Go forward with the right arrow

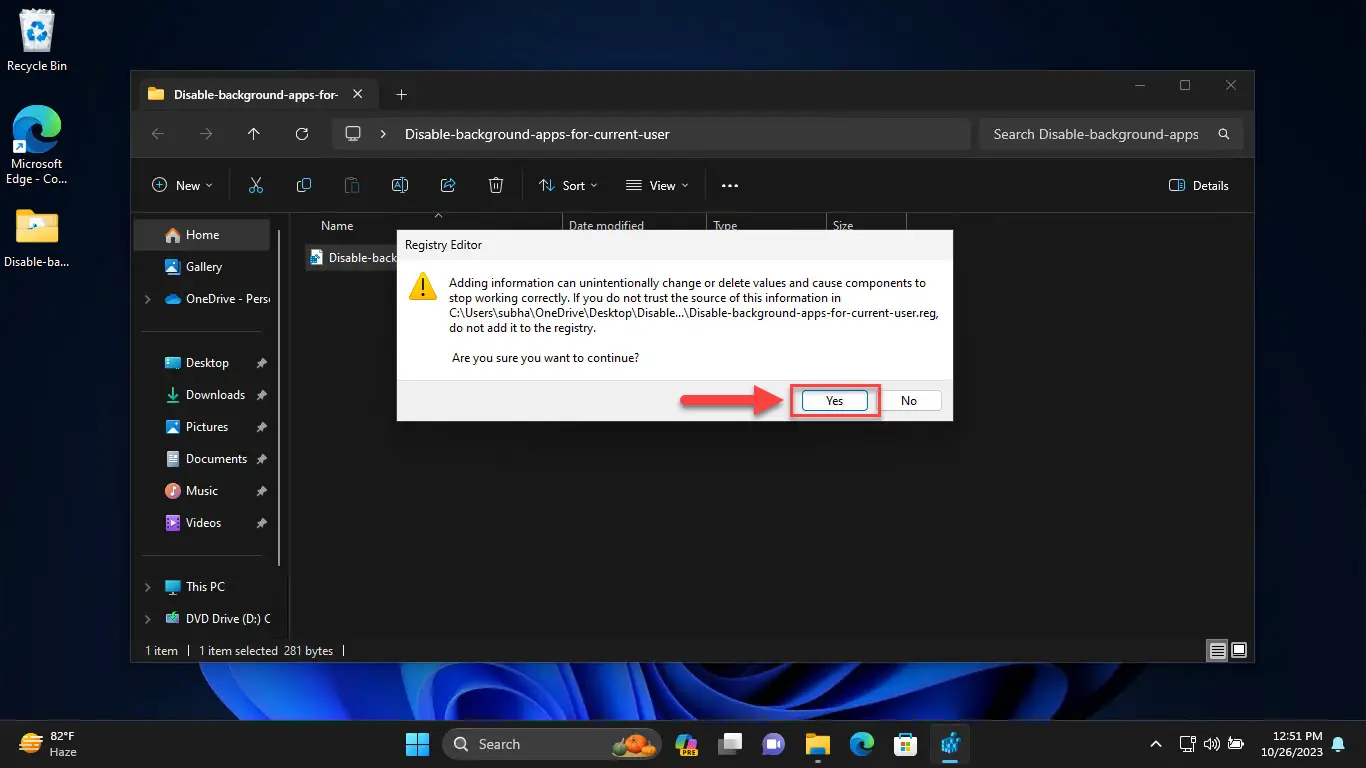tap(206, 134)
